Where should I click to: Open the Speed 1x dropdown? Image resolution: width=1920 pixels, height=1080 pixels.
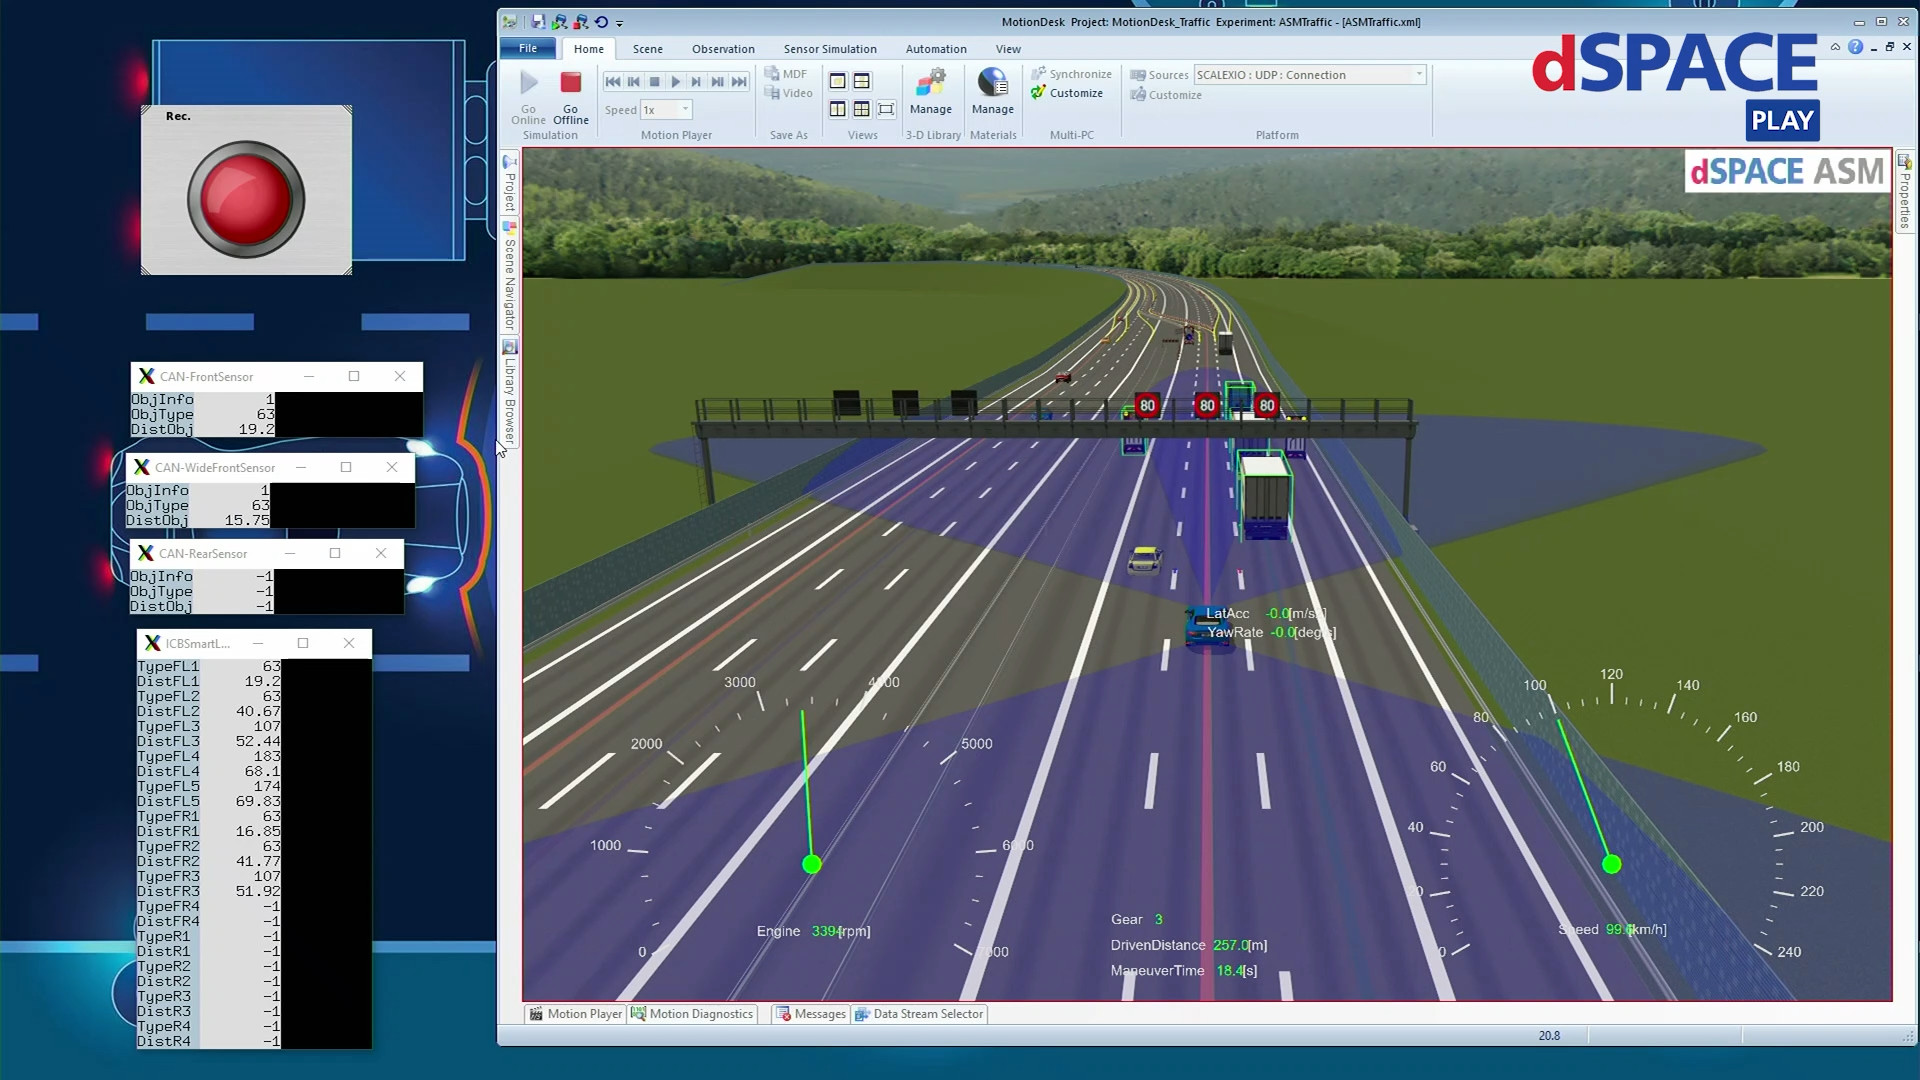[x=685, y=110]
